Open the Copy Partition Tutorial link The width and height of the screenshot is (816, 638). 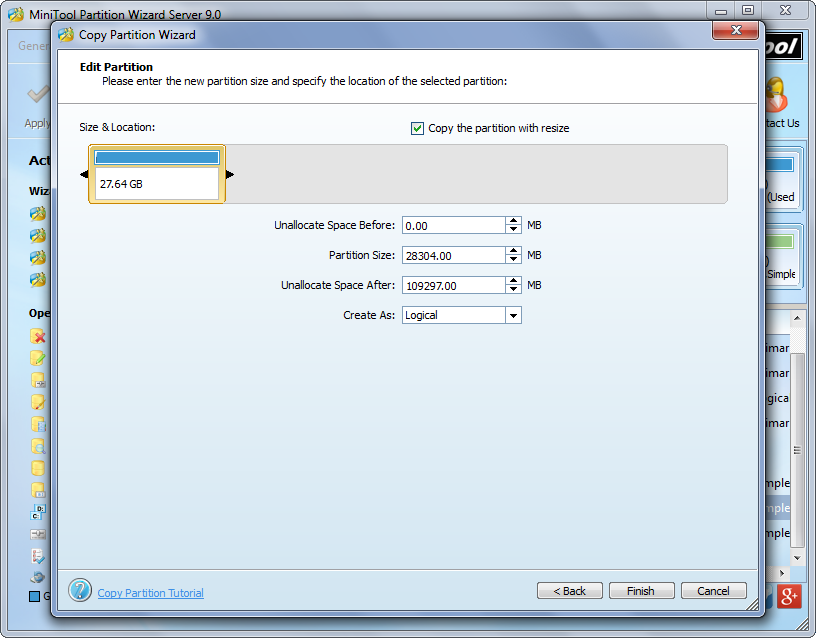point(150,593)
